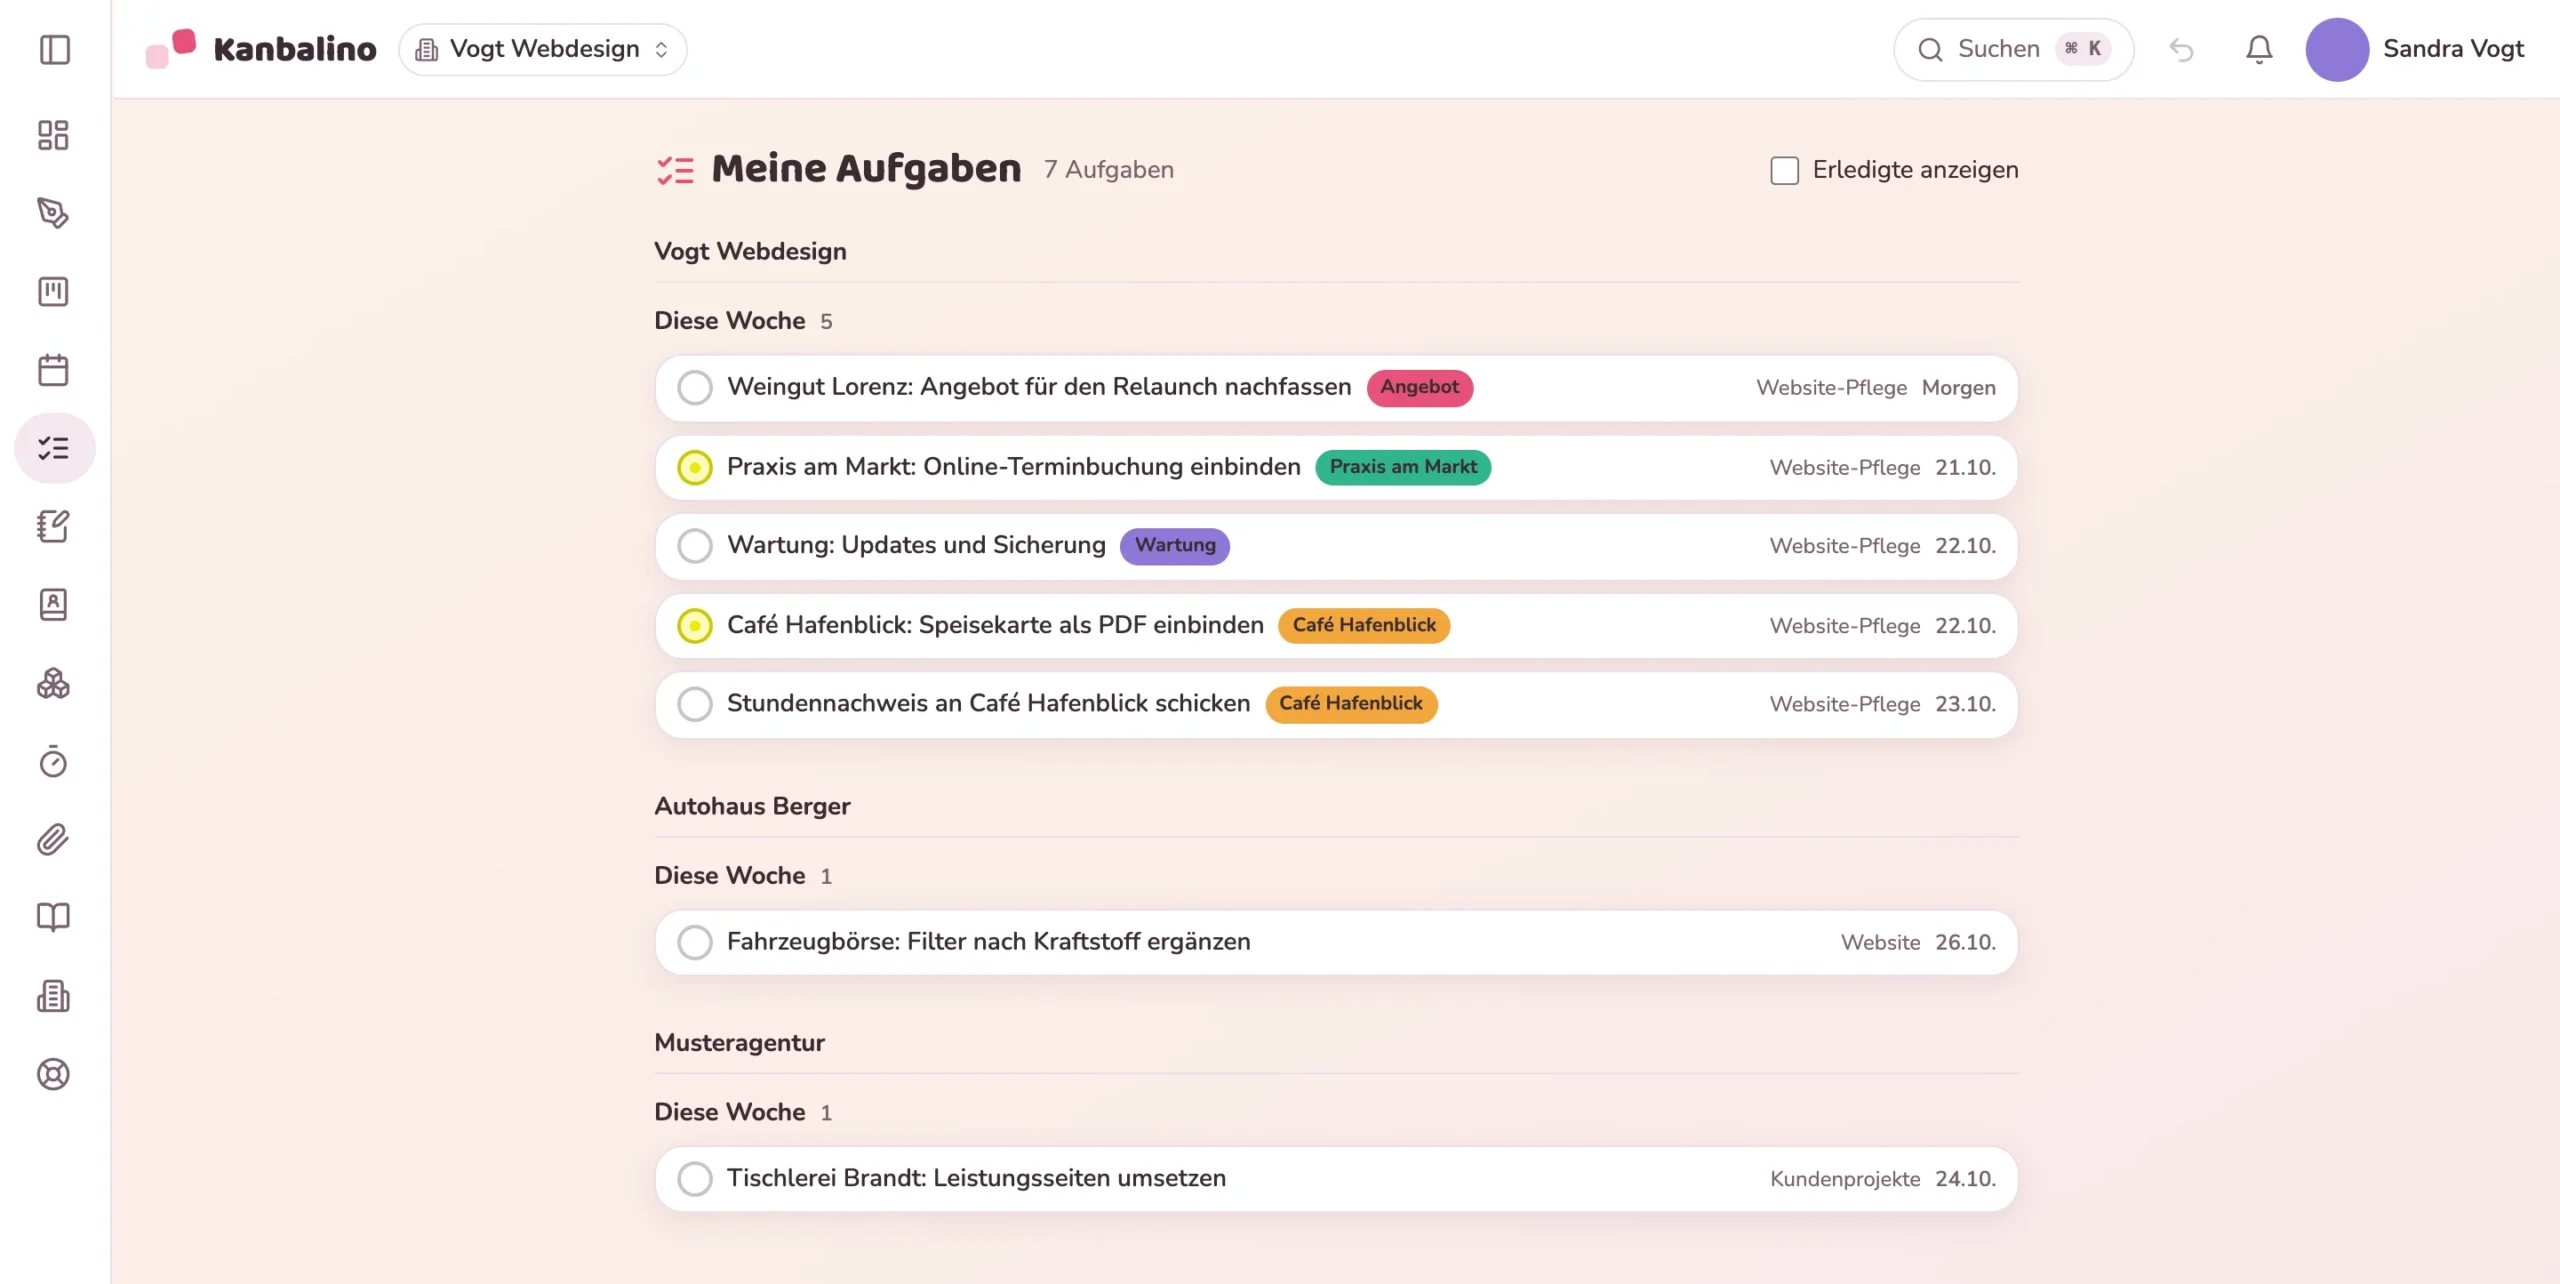Click Café Hafenblick tag on Speisekarte task
This screenshot has width=2560, height=1284.
tap(1364, 625)
